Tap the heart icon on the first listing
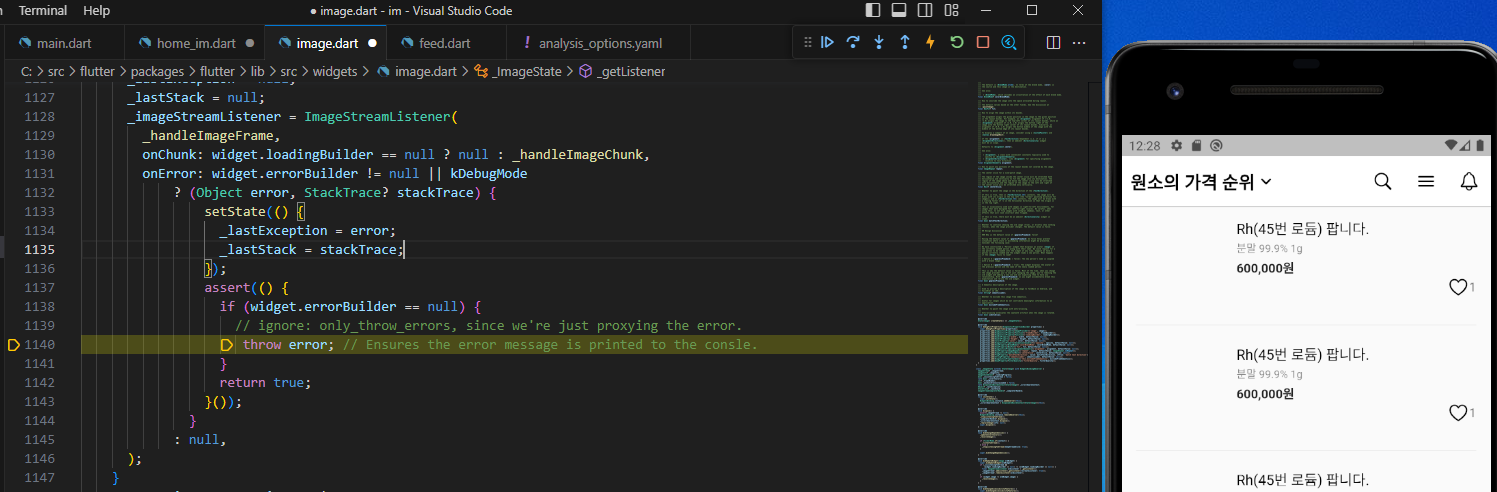The width and height of the screenshot is (1497, 492). coord(1458,288)
